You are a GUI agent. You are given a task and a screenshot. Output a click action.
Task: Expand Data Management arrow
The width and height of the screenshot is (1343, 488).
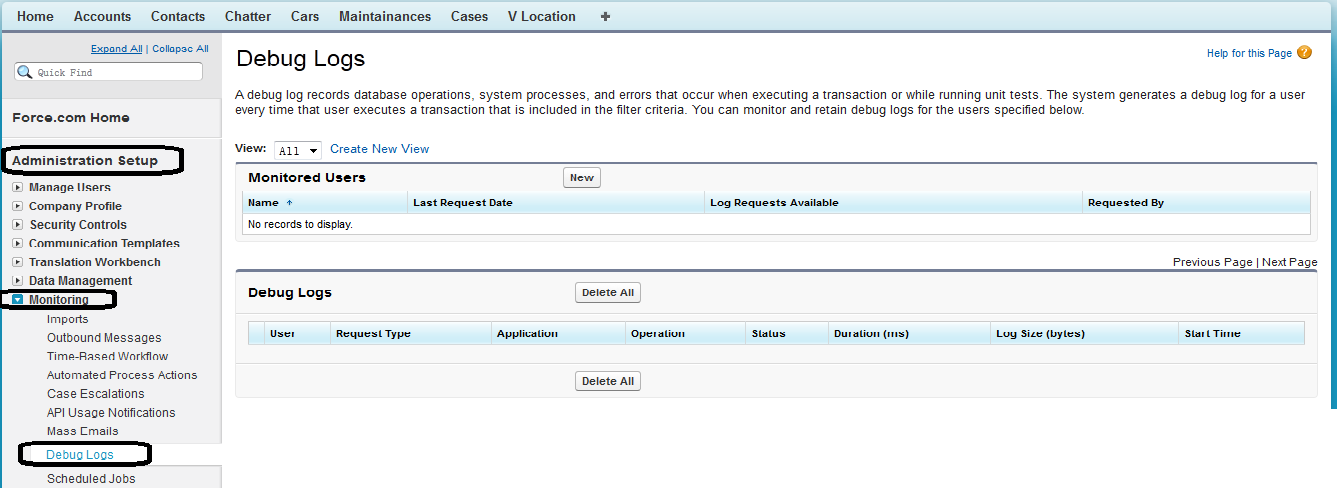point(17,281)
